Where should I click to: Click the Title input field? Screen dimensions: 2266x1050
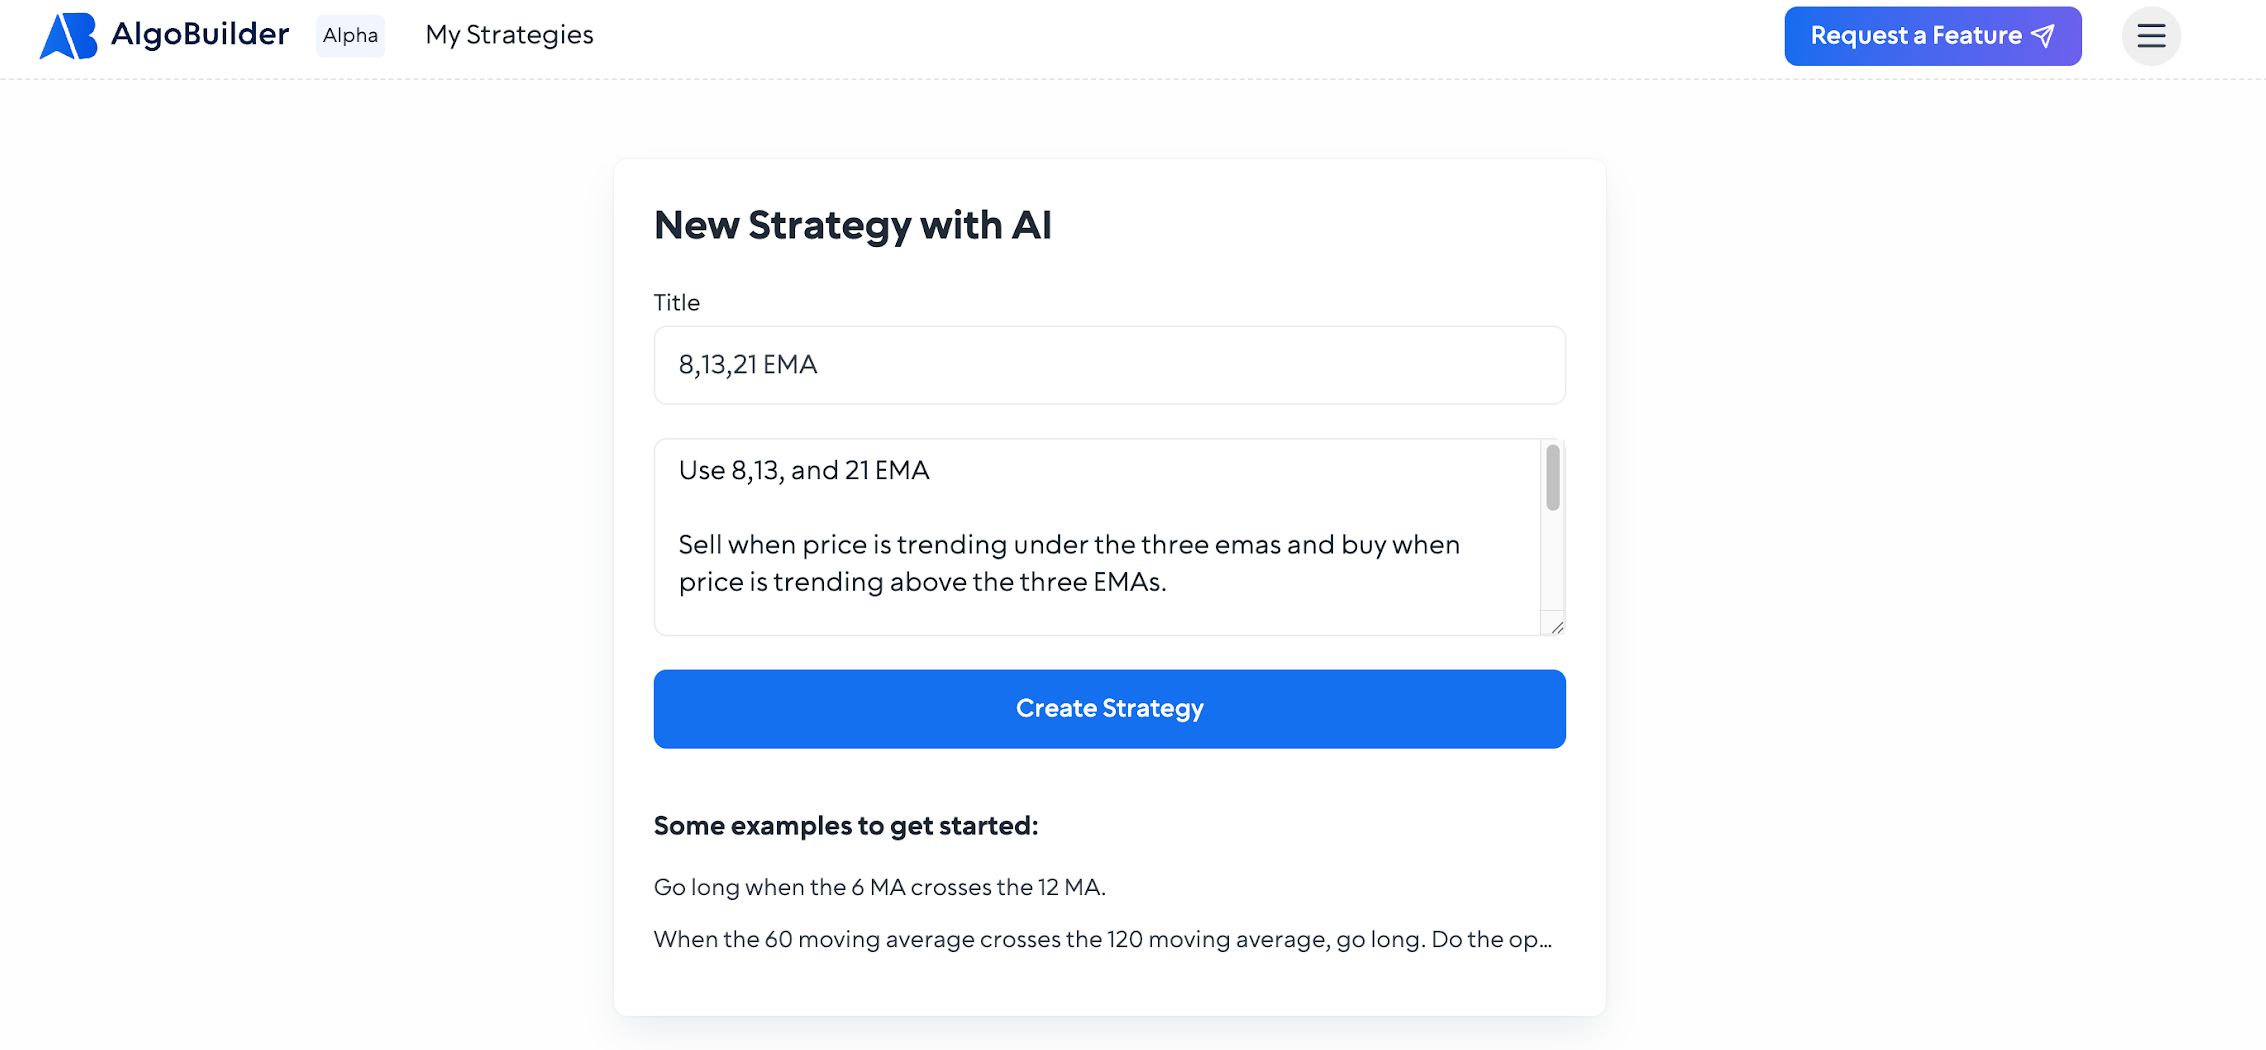tap(1109, 365)
